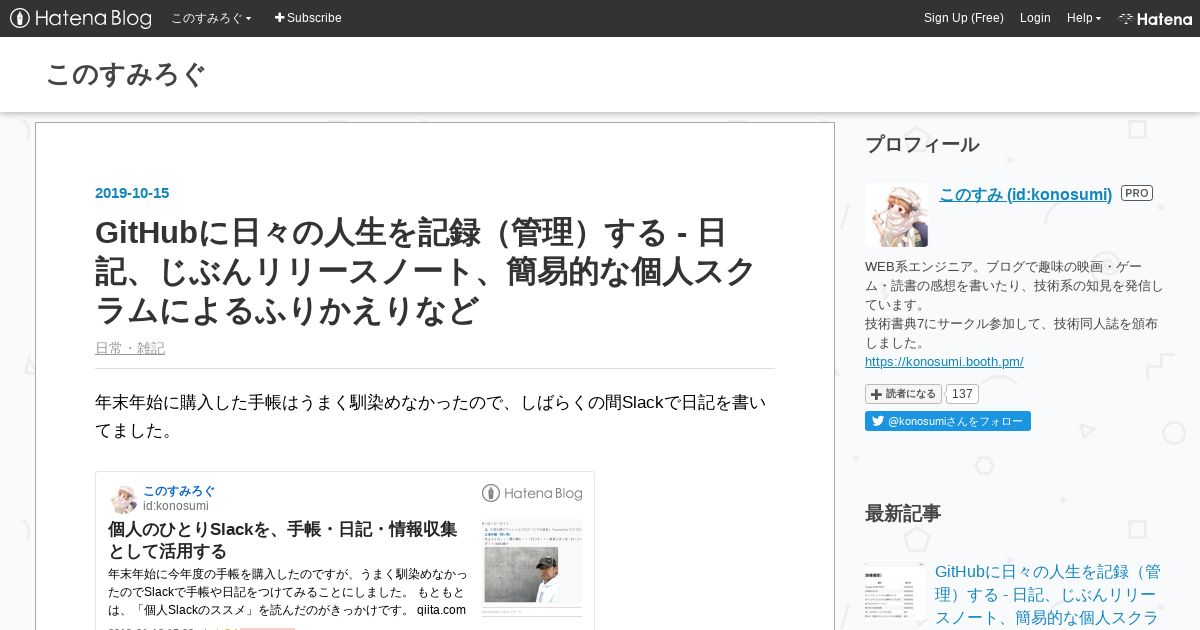The width and height of the screenshot is (1200, 630).
Task: Open the konosumi.booth.pm link
Action: [x=944, y=362]
